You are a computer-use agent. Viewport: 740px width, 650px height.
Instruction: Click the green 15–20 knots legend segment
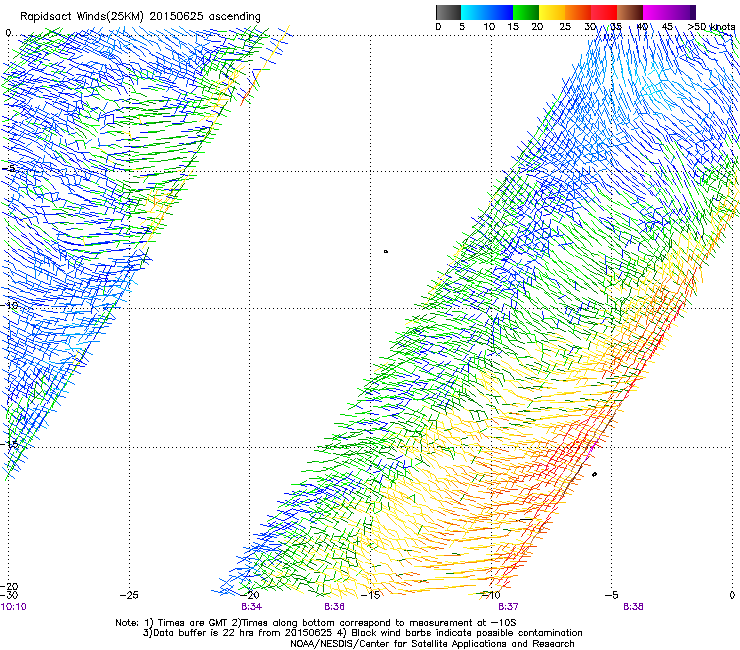click(x=526, y=12)
